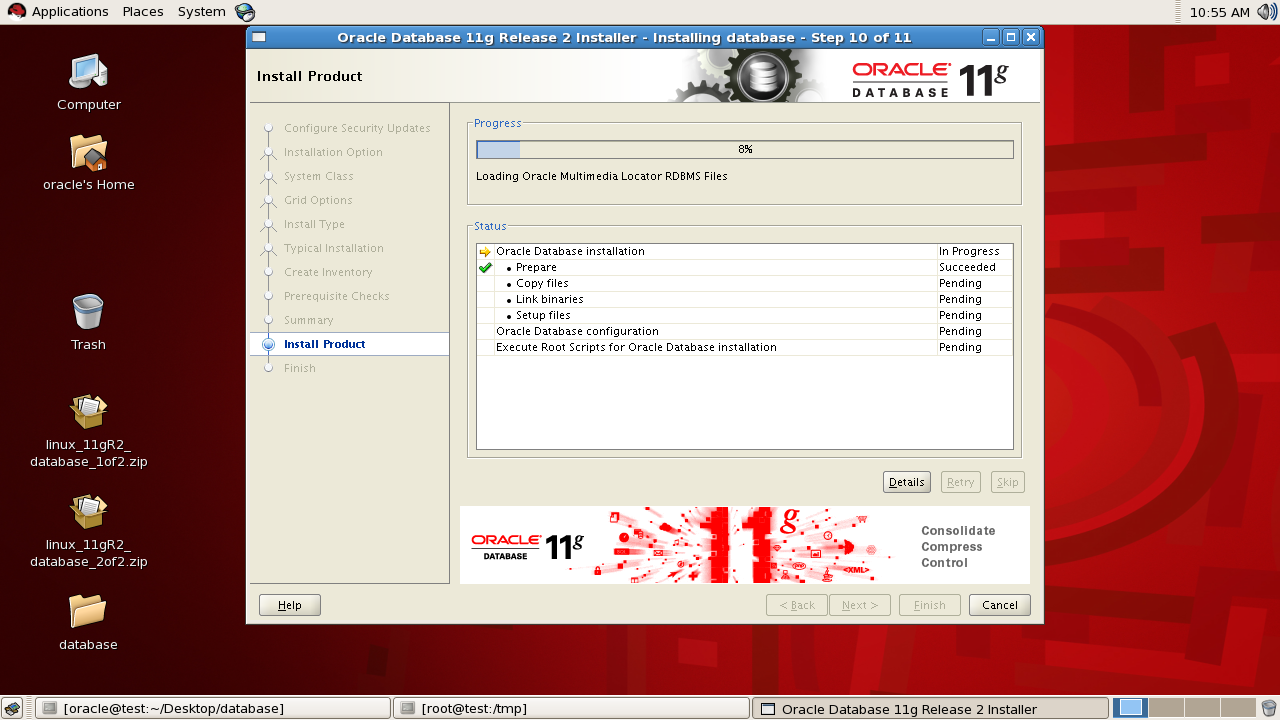Click the Consolidate Compress Control banner
The width and height of the screenshot is (1280, 720).
tap(745, 545)
